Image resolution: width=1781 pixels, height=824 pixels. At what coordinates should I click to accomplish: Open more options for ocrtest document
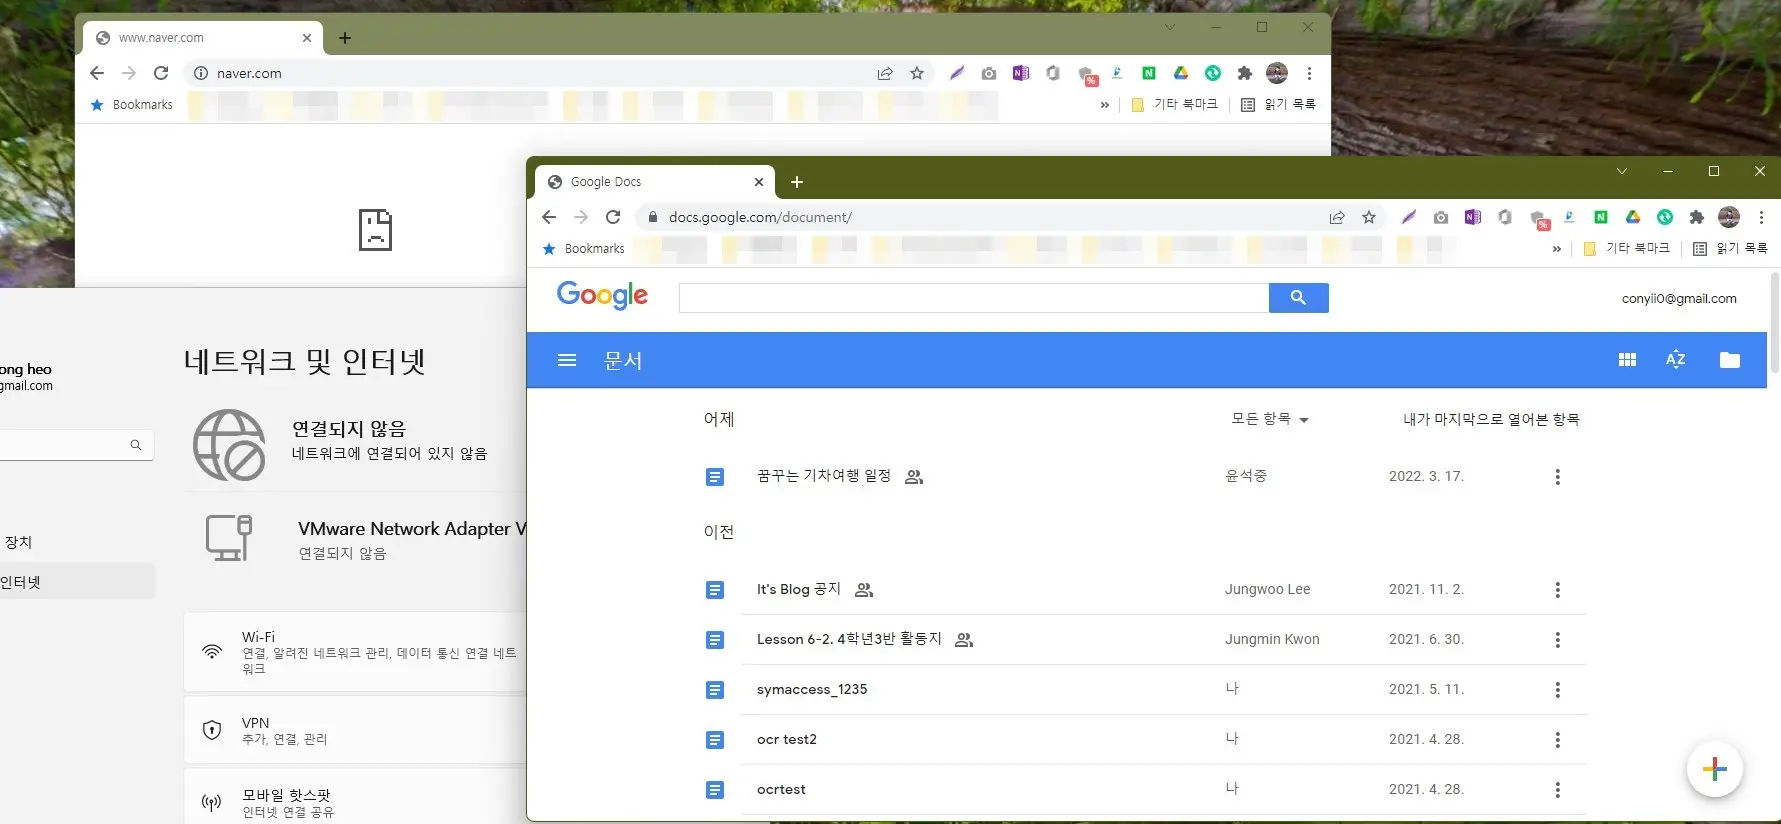pos(1557,790)
